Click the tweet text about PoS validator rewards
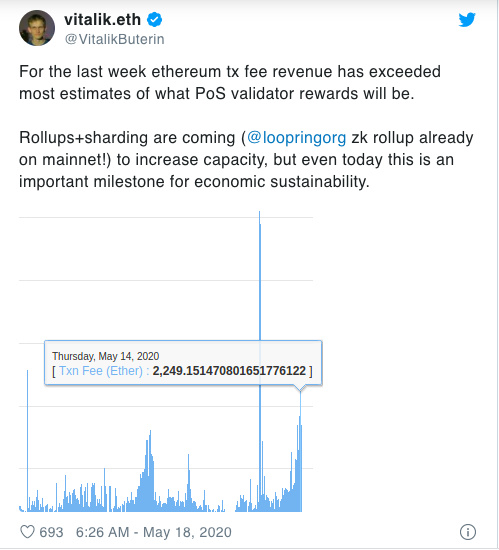This screenshot has height=550, width=499. tap(230, 82)
